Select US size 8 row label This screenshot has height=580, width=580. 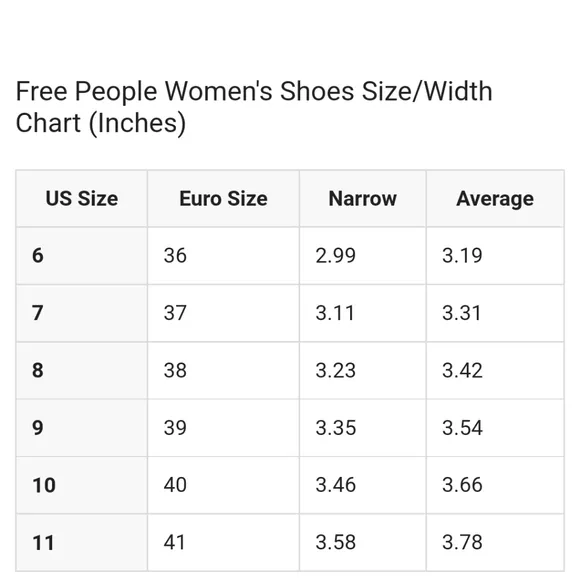[x=82, y=370]
